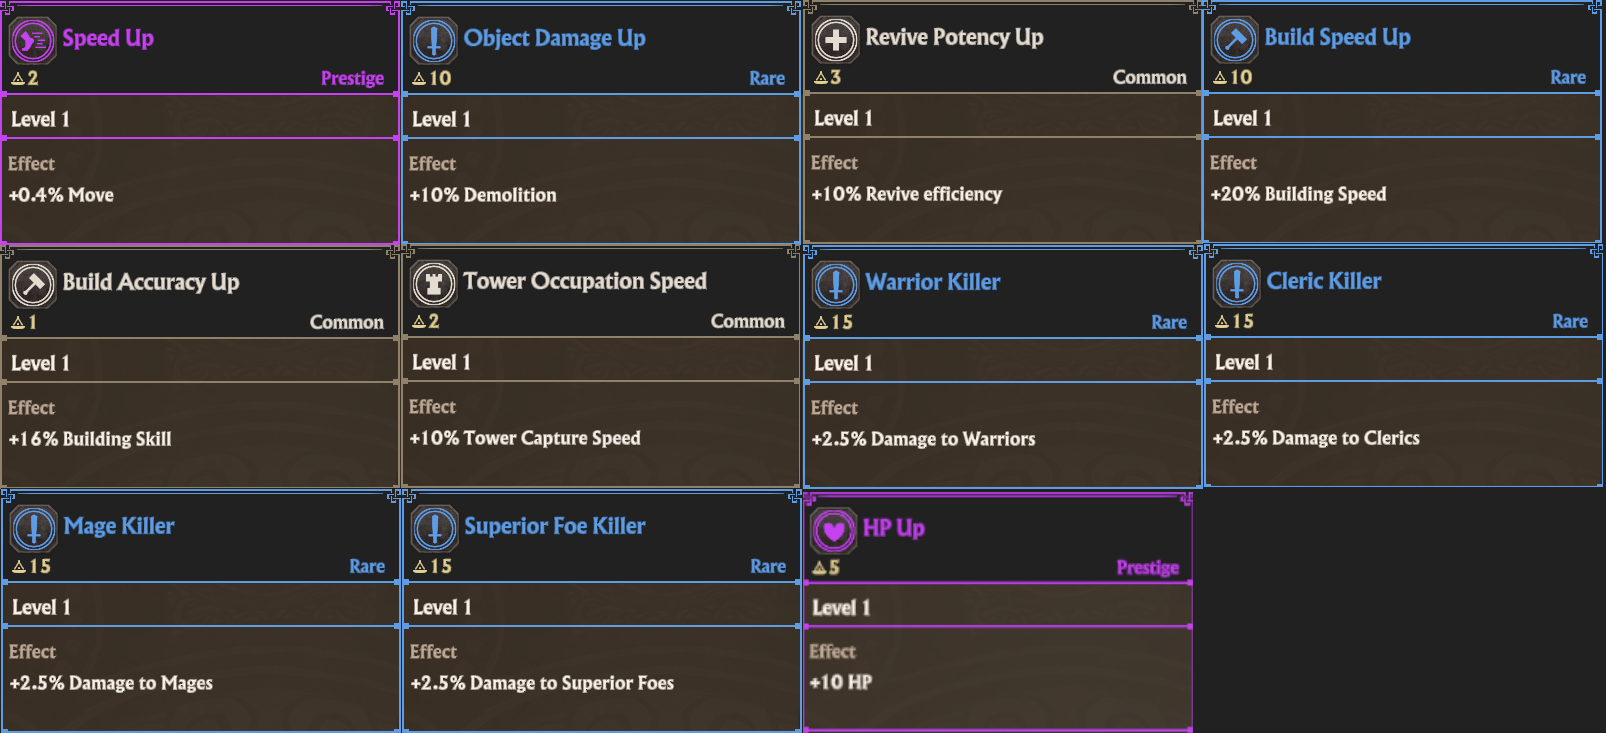Click the Mage Killer sword icon

point(34,529)
